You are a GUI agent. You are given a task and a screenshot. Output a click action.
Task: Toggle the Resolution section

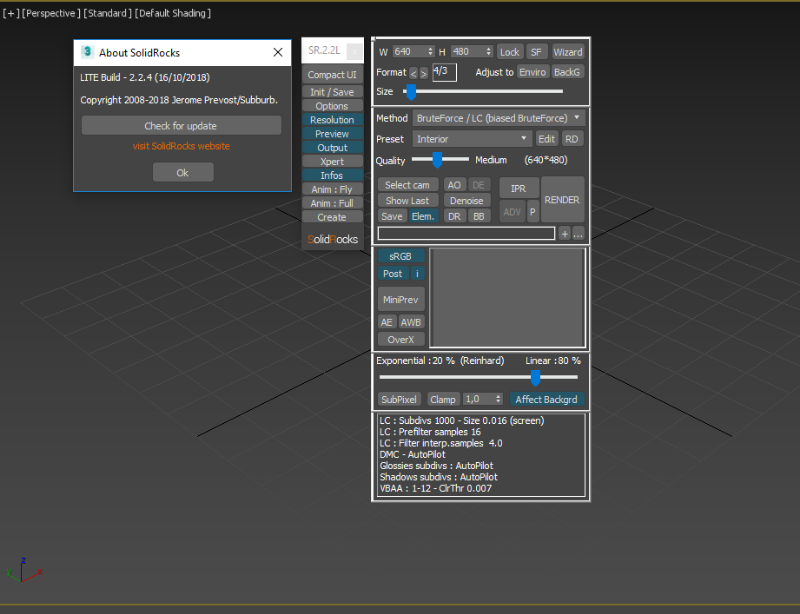332,119
